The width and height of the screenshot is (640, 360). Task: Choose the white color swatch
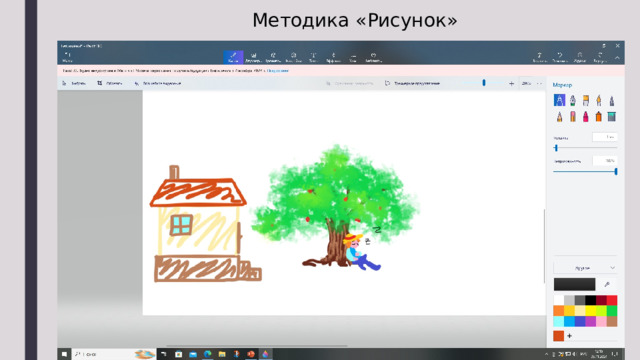(x=559, y=300)
